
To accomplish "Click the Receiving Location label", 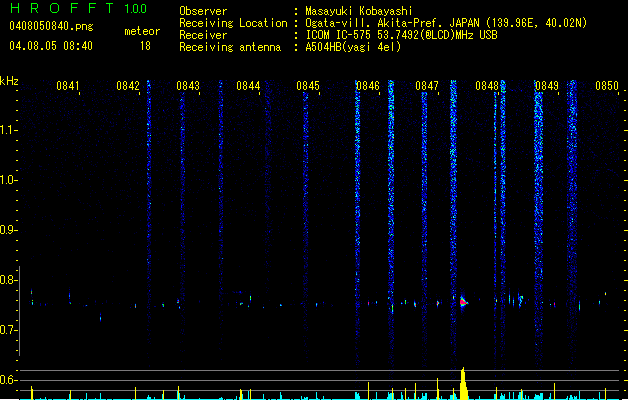I will click(x=233, y=23).
